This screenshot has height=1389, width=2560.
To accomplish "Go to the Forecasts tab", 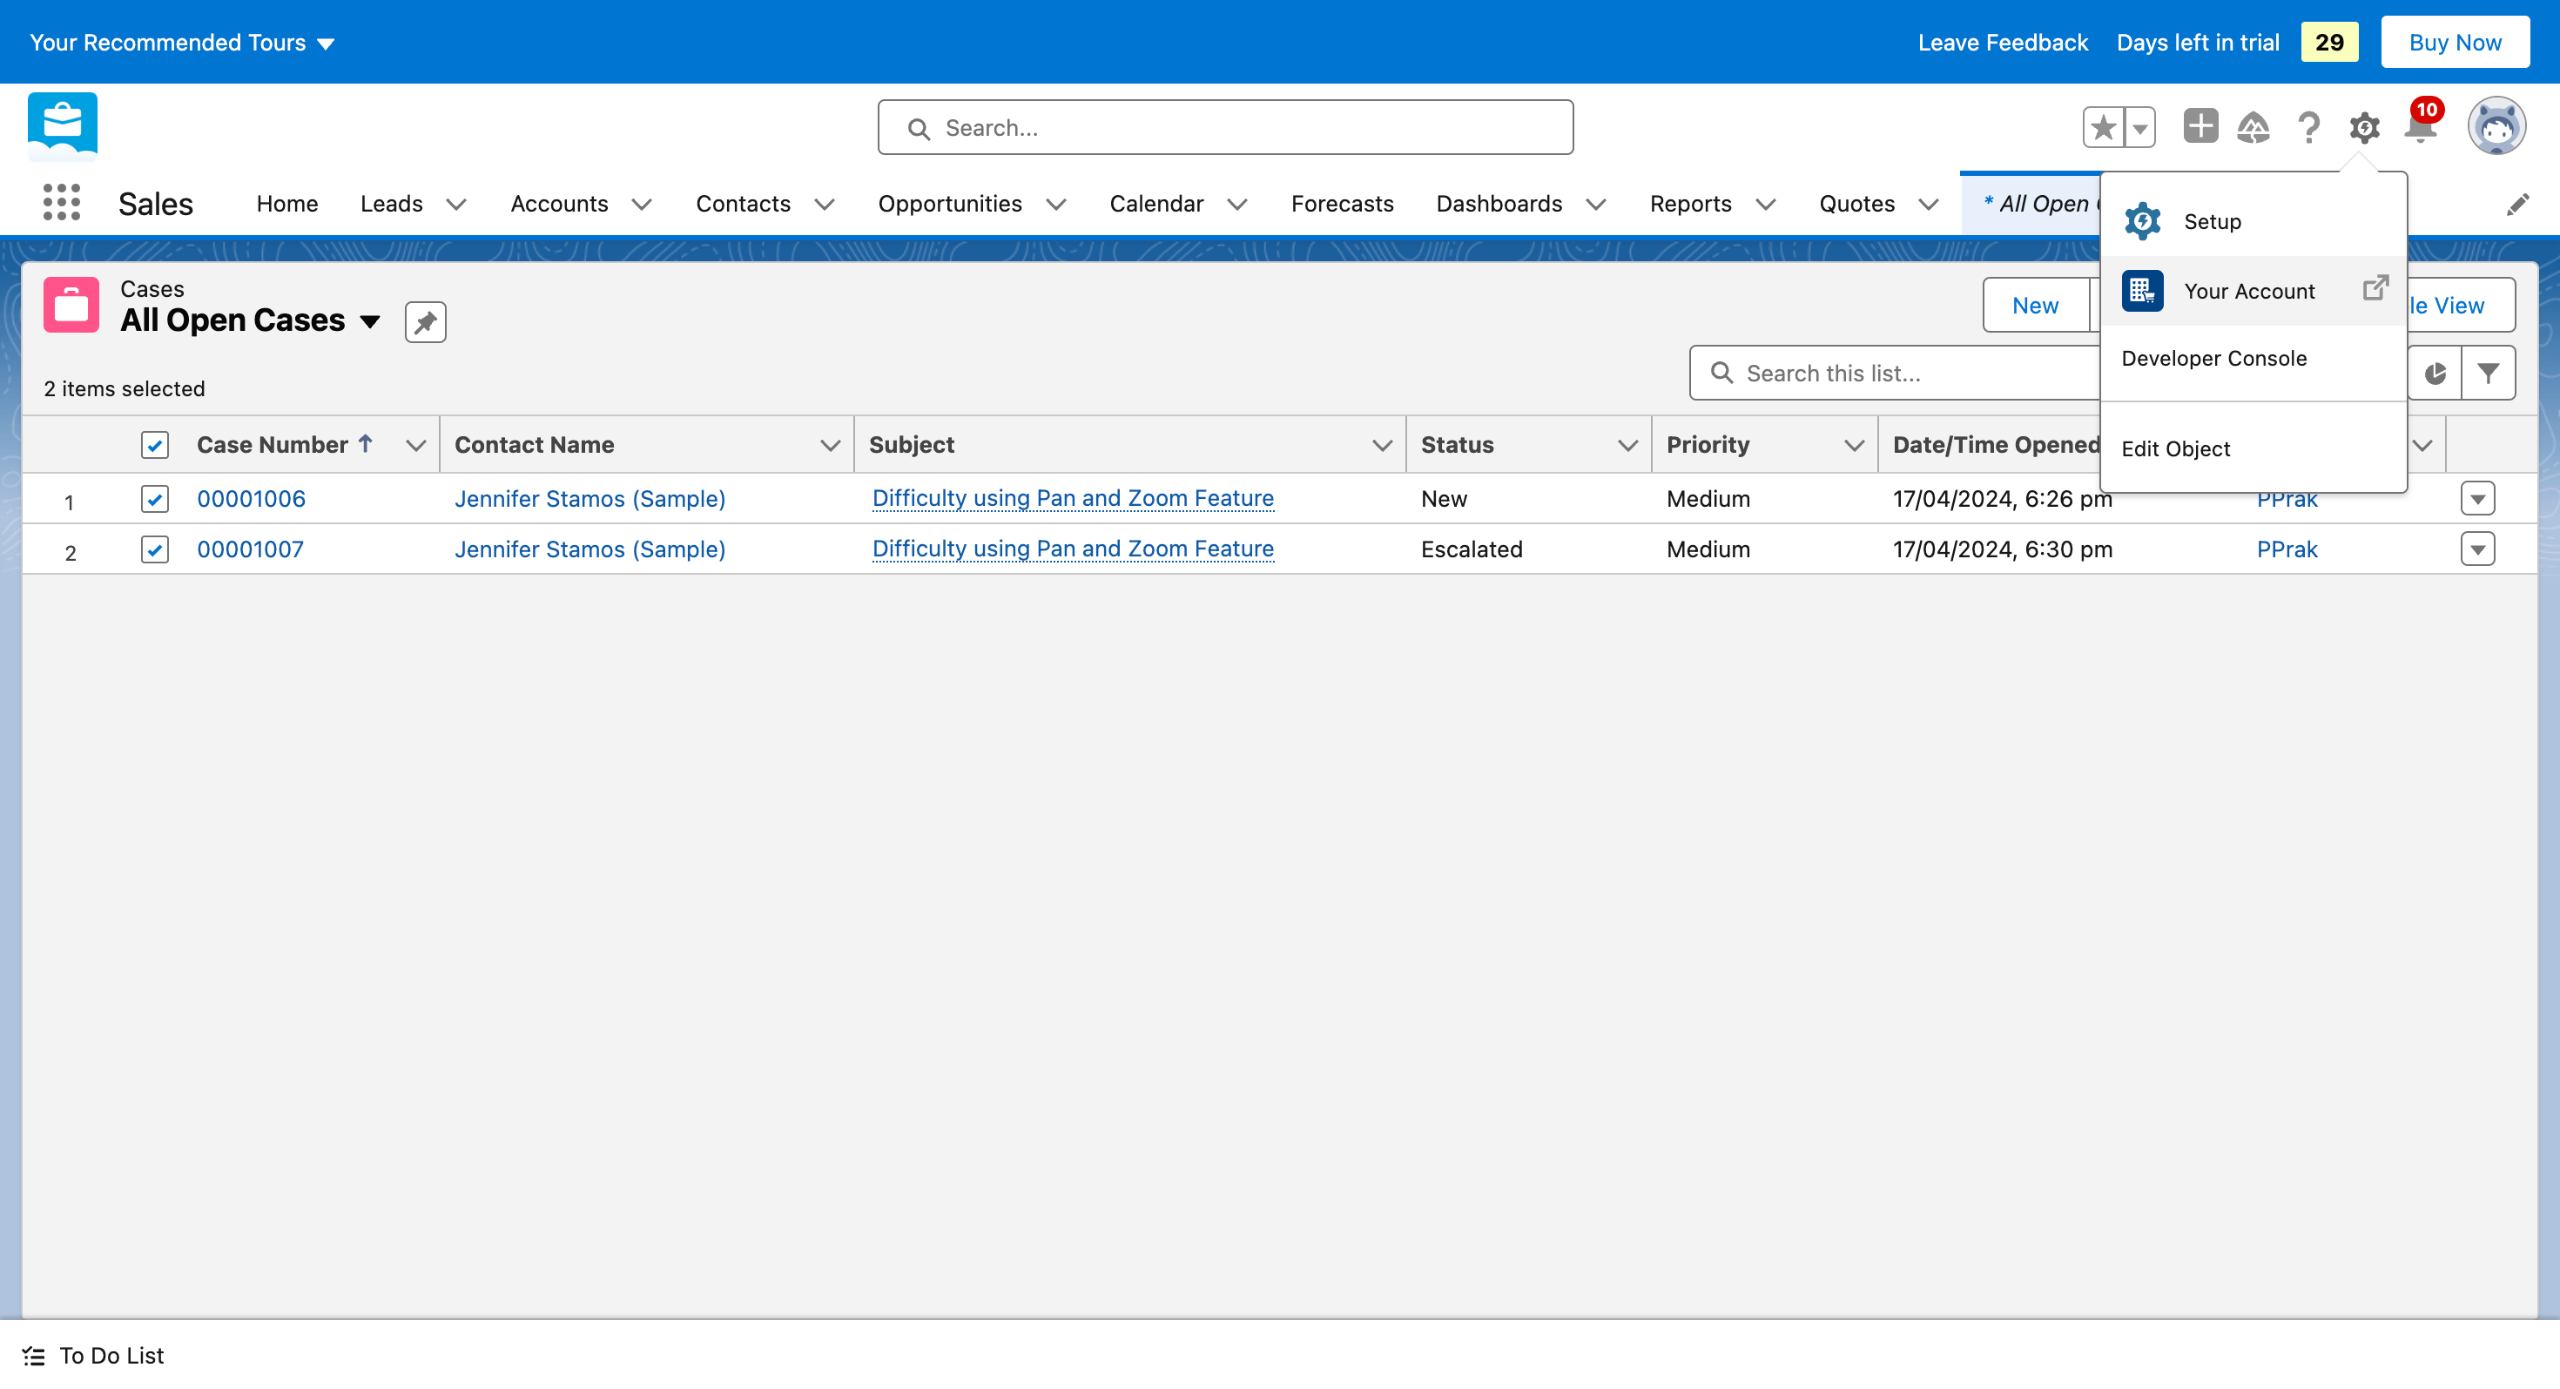I will coord(1341,204).
